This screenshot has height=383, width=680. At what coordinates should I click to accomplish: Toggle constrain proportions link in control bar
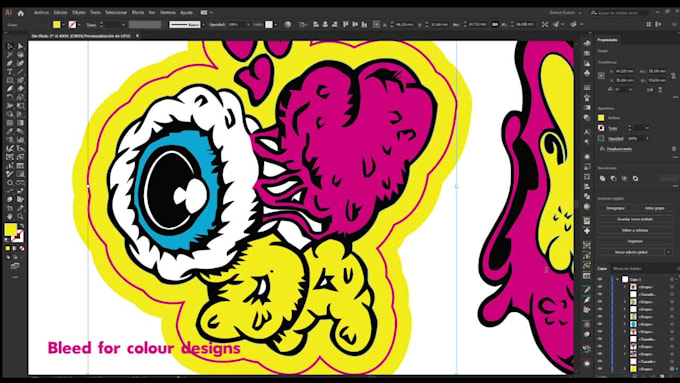[495, 25]
